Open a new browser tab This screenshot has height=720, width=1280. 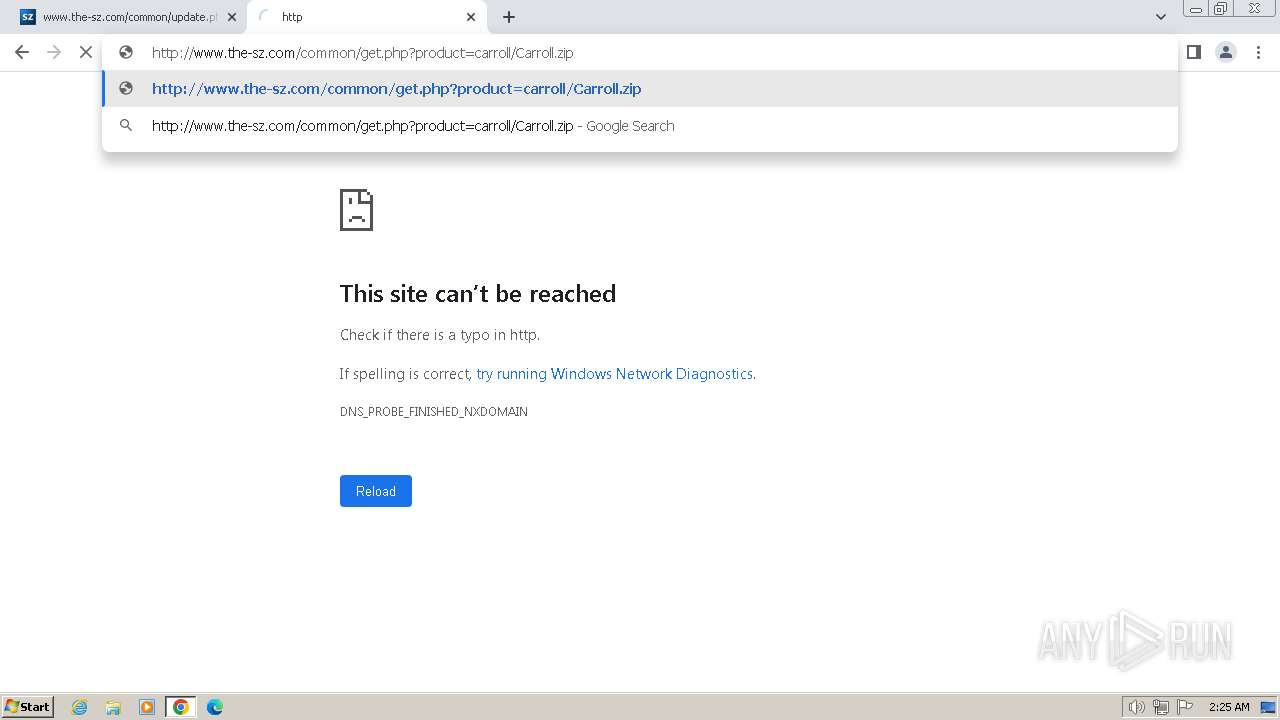coord(509,17)
